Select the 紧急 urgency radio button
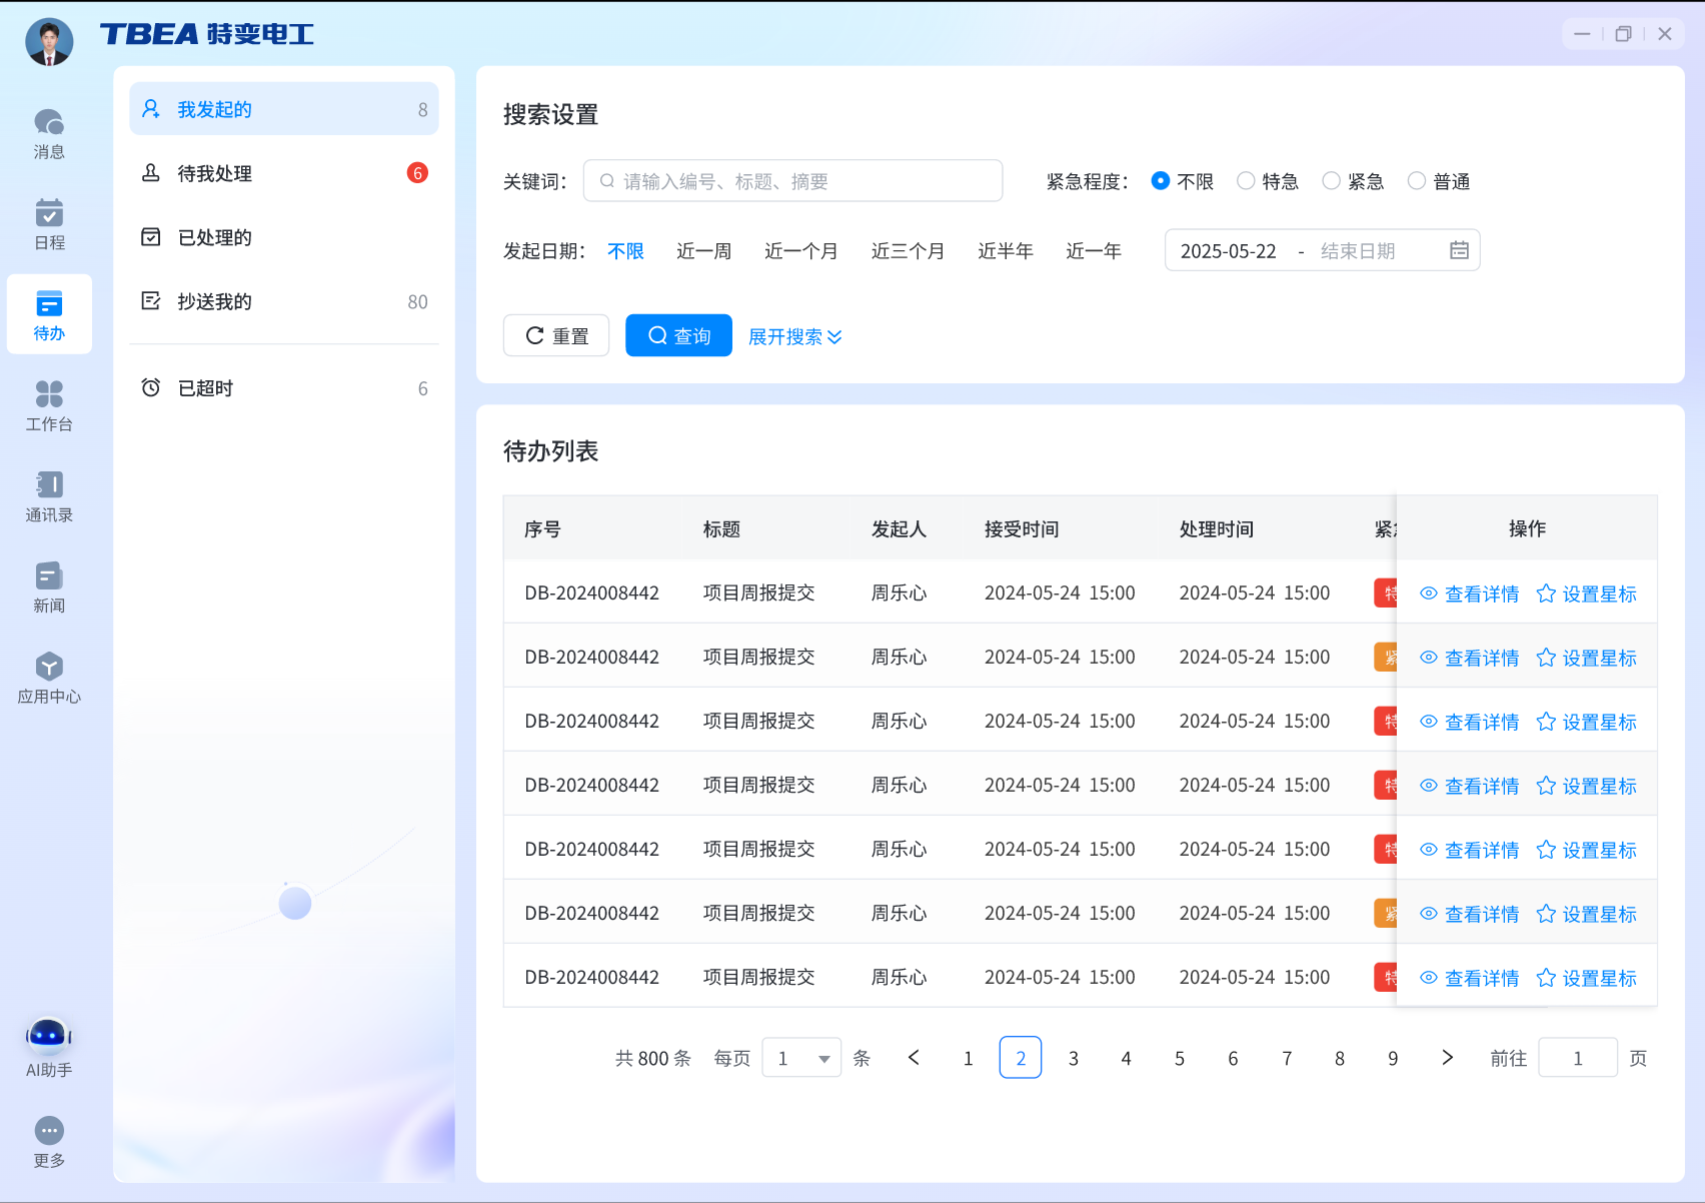Viewport: 1705px width, 1203px height. click(x=1331, y=181)
